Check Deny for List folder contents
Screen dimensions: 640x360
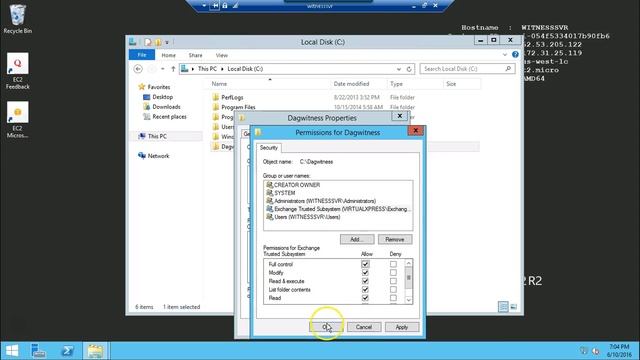(393, 289)
